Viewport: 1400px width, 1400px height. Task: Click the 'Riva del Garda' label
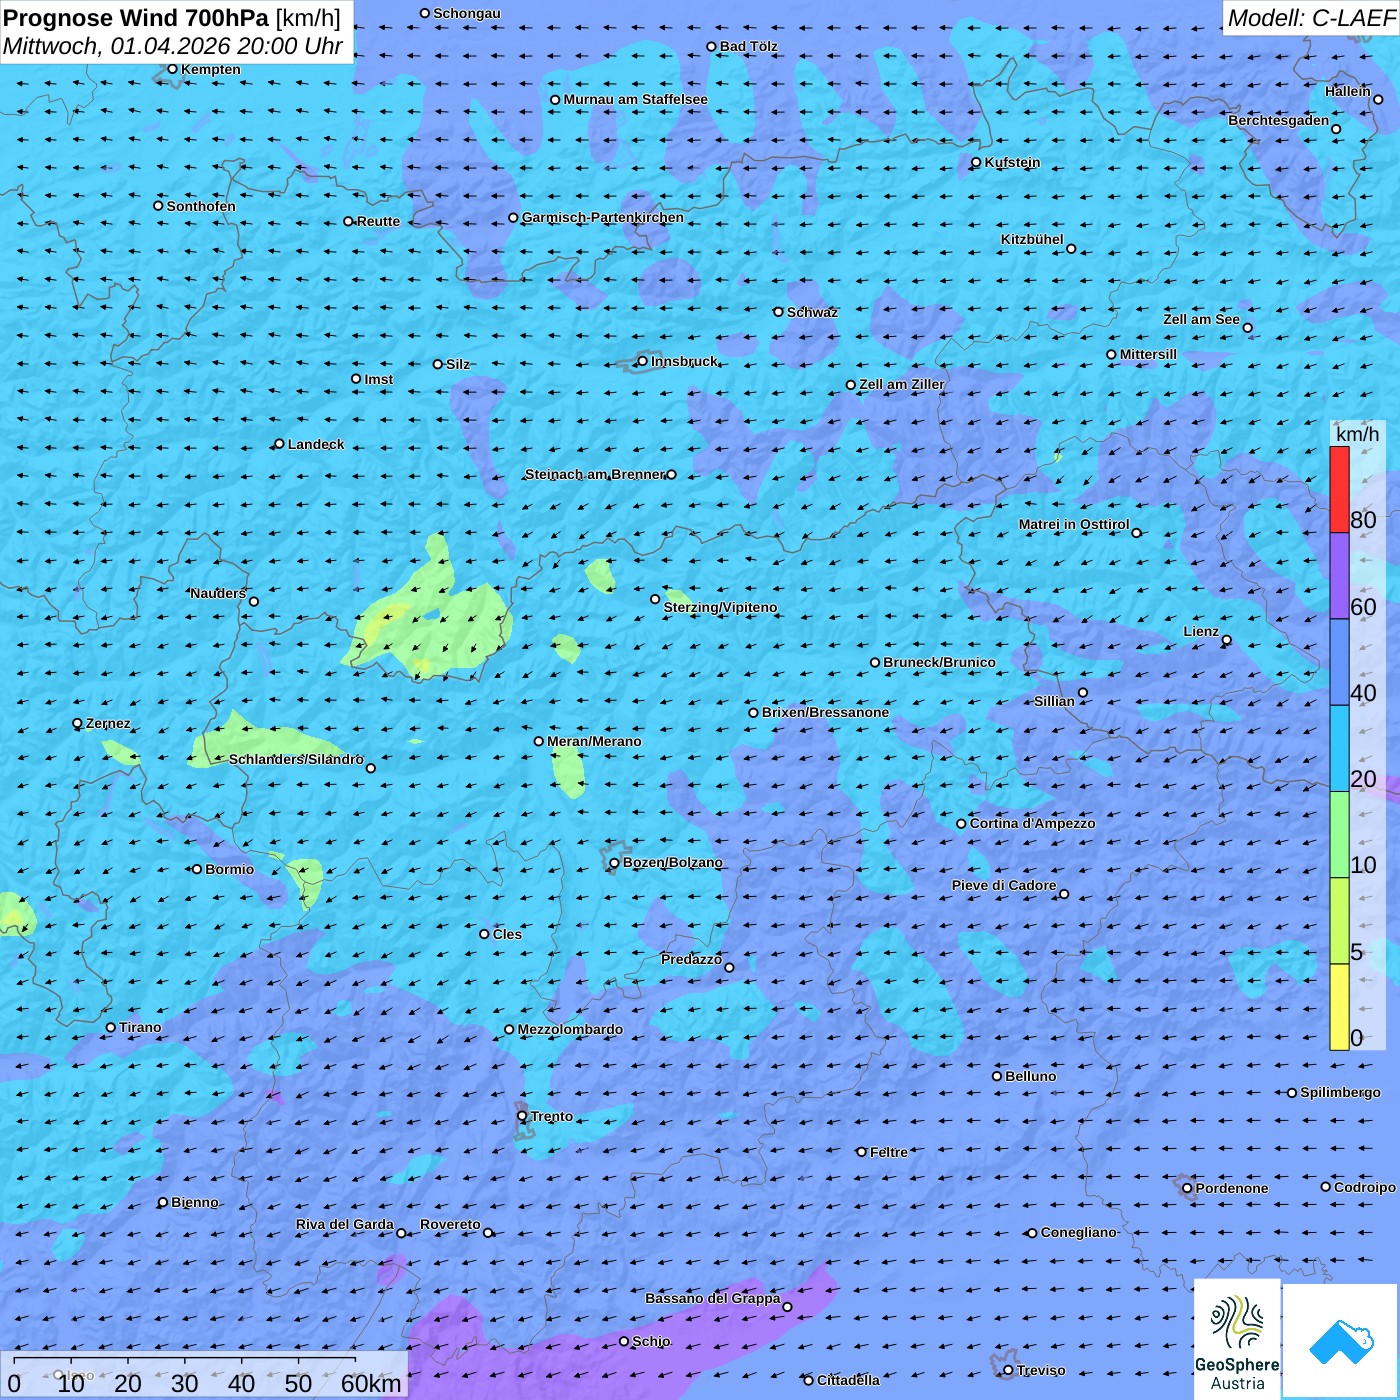345,1224
